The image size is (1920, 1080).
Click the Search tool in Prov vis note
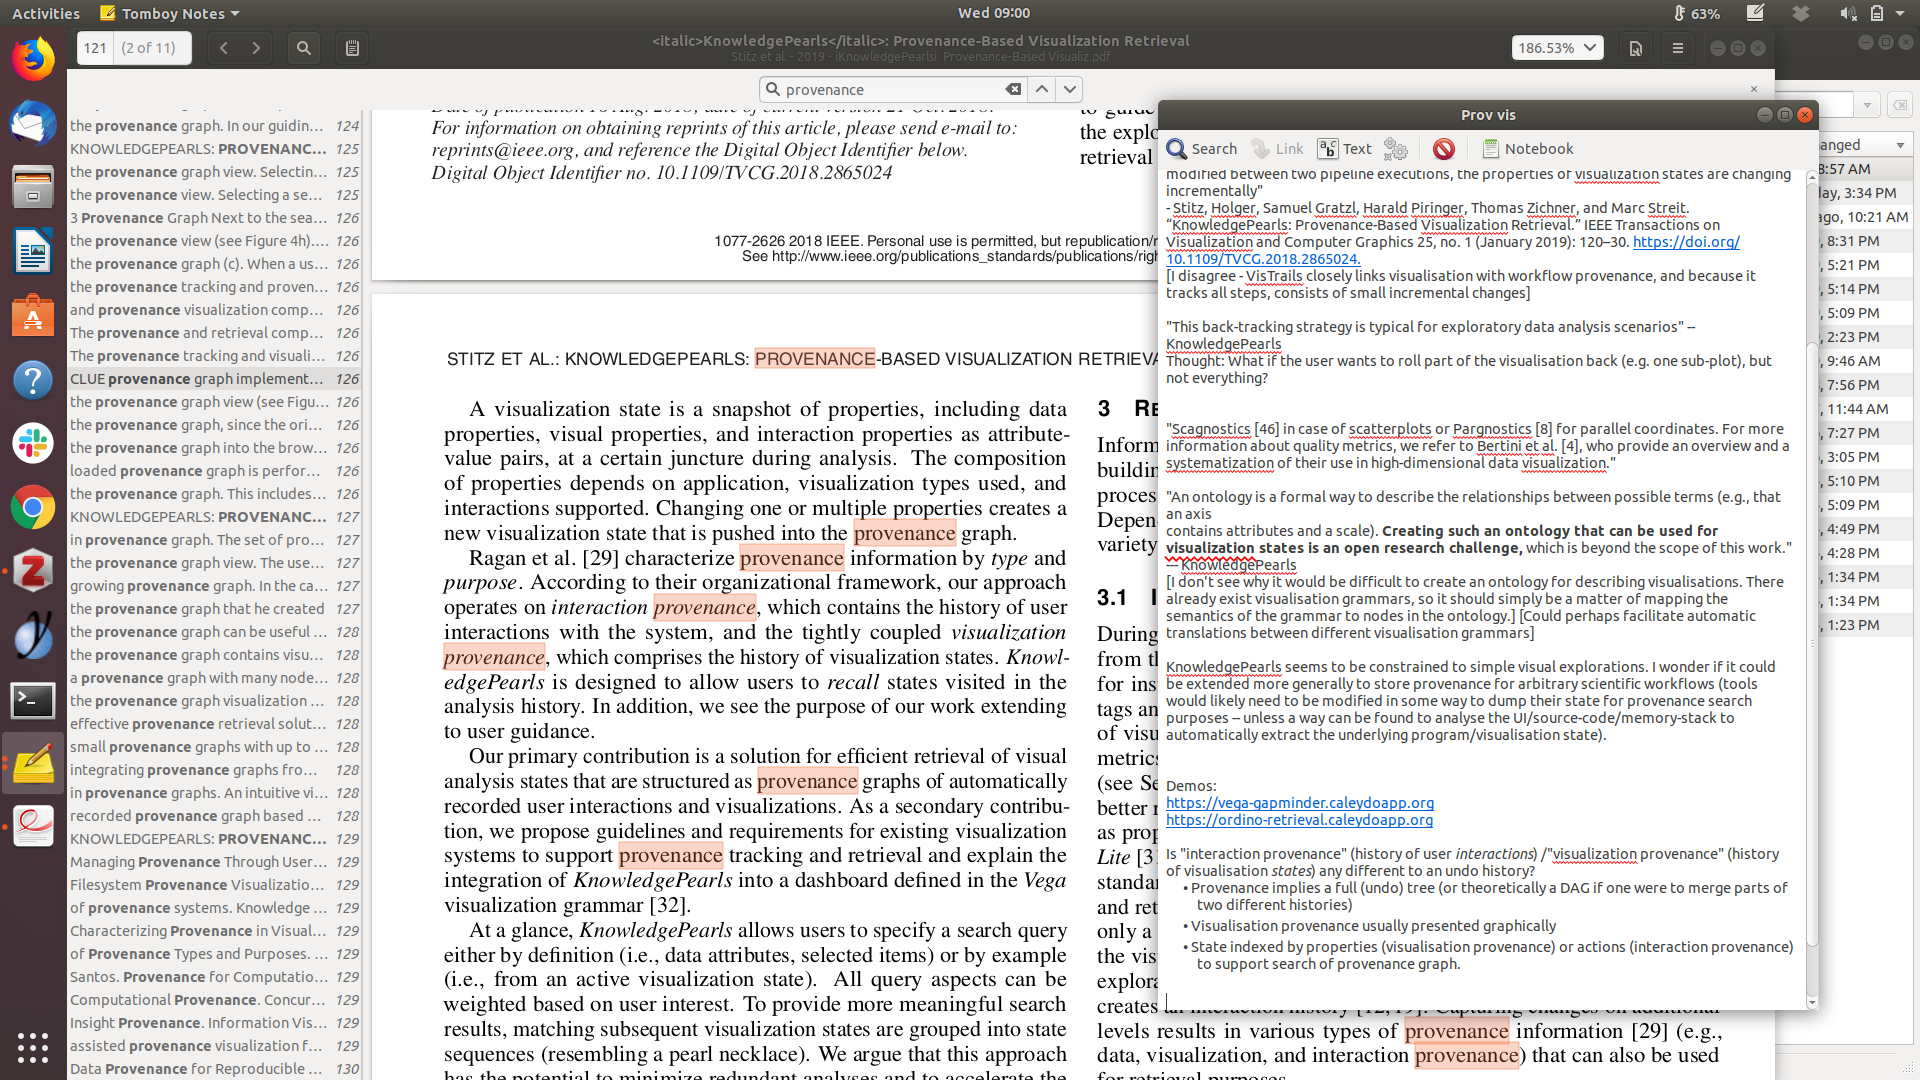[x=1202, y=149]
